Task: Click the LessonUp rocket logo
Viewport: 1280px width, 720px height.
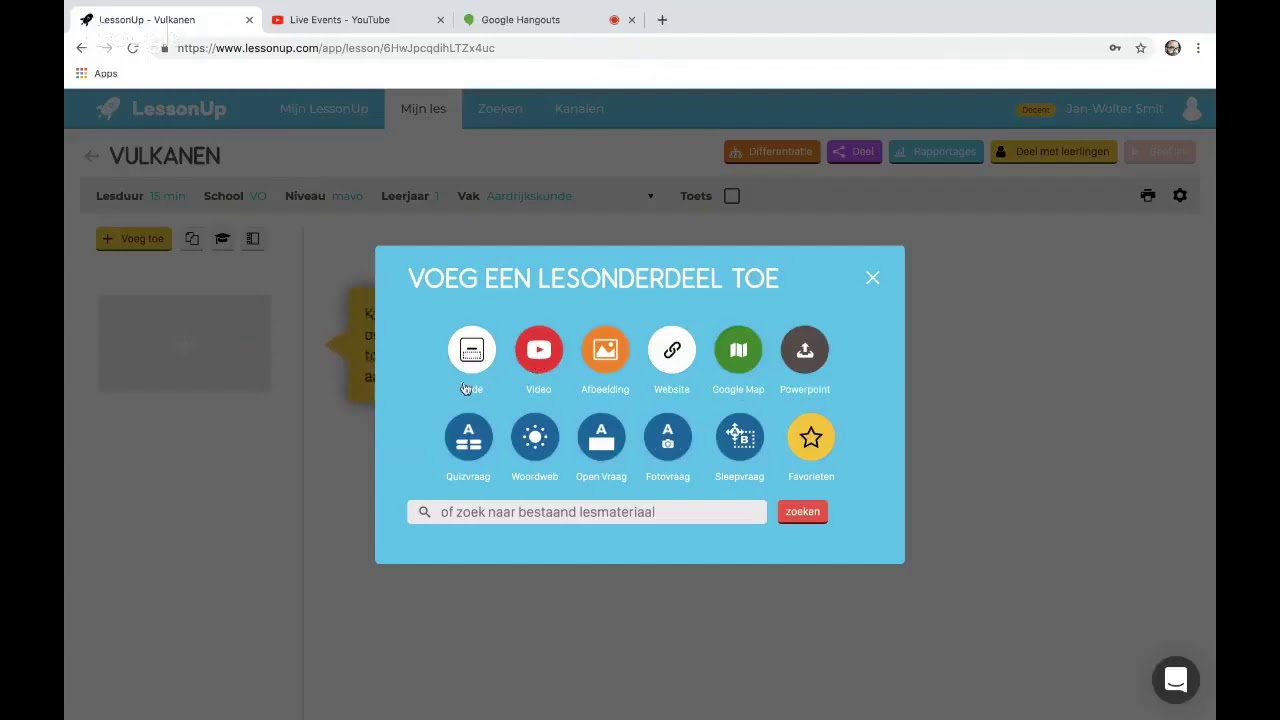Action: coord(162,109)
